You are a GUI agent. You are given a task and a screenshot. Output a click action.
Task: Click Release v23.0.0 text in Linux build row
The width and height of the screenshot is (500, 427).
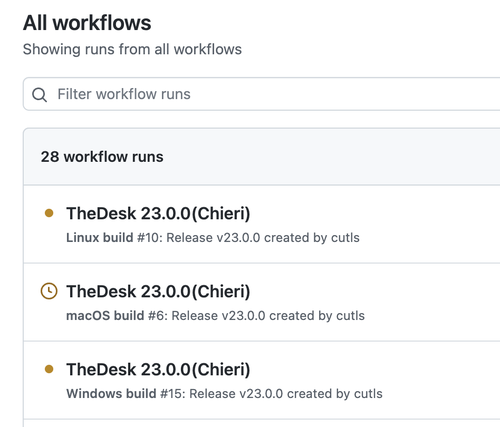tap(213, 238)
